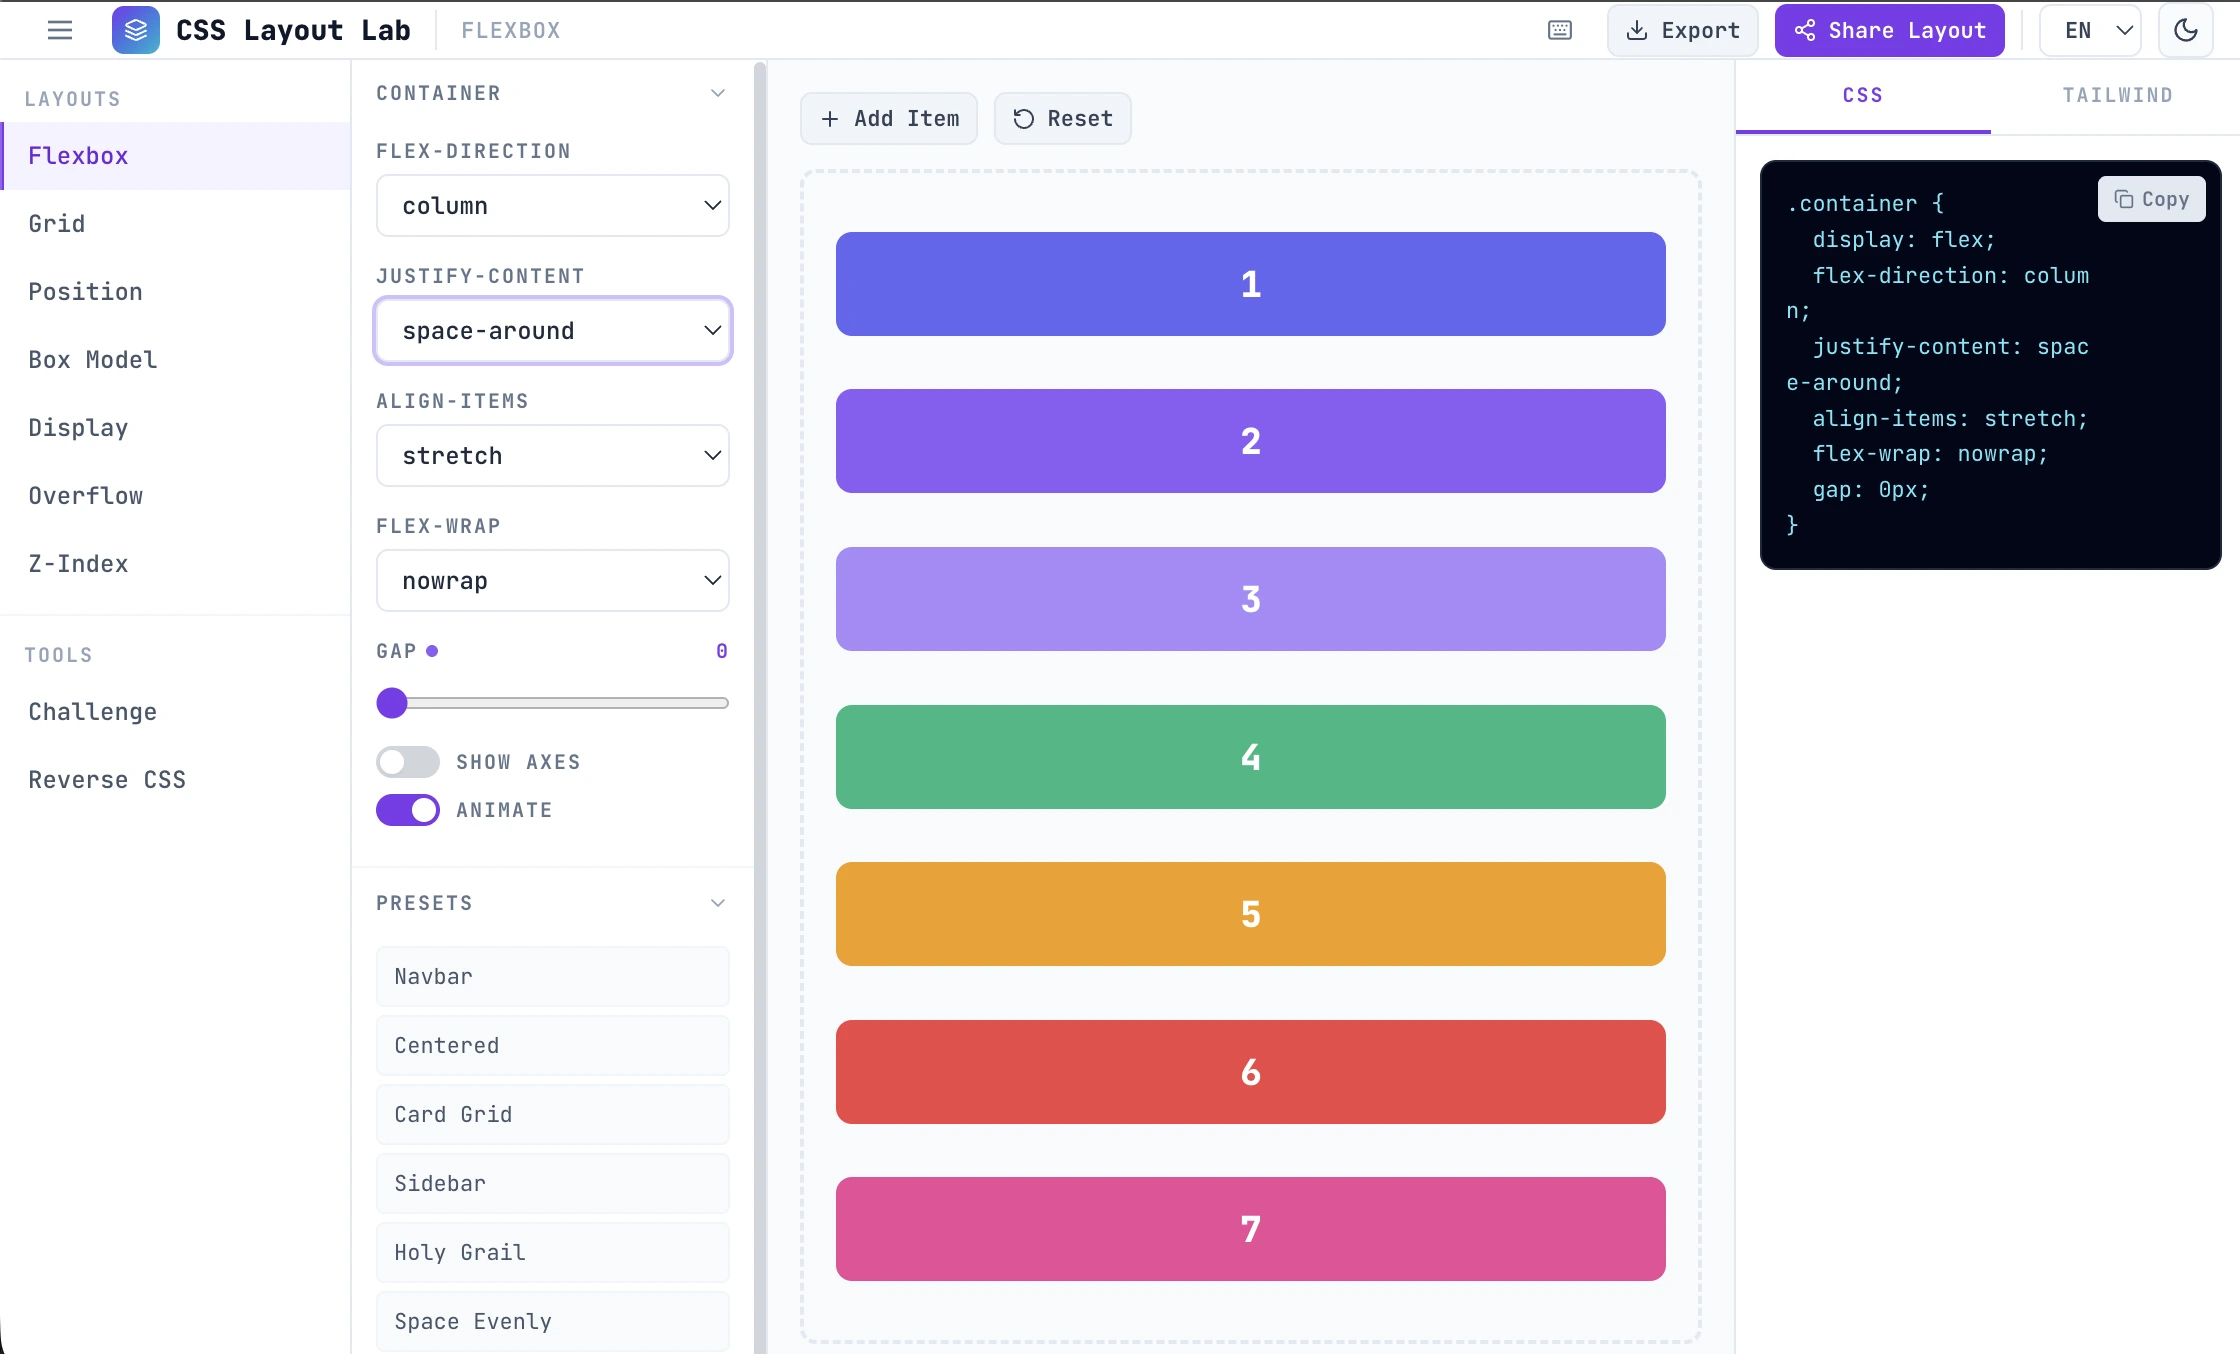The image size is (2240, 1354).
Task: Click Add Item to create a new box
Action: (888, 118)
